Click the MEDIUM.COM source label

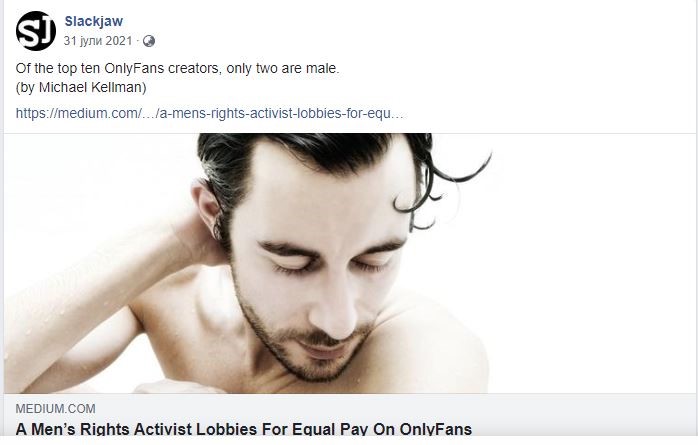pyautogui.click(x=56, y=409)
